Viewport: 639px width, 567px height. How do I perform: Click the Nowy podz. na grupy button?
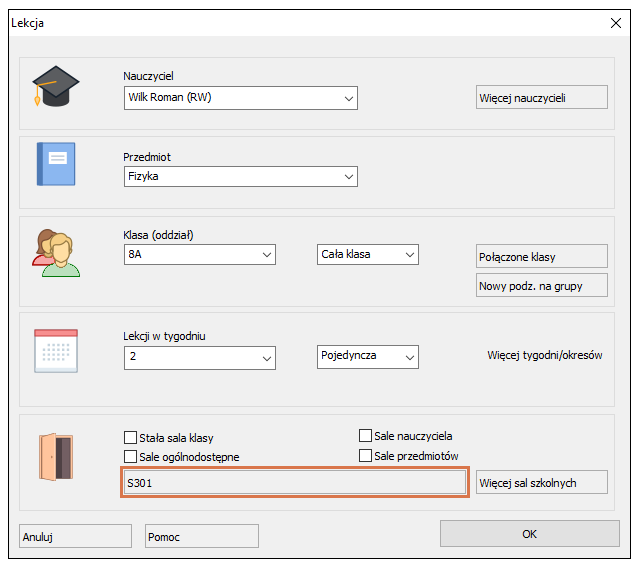click(x=541, y=286)
